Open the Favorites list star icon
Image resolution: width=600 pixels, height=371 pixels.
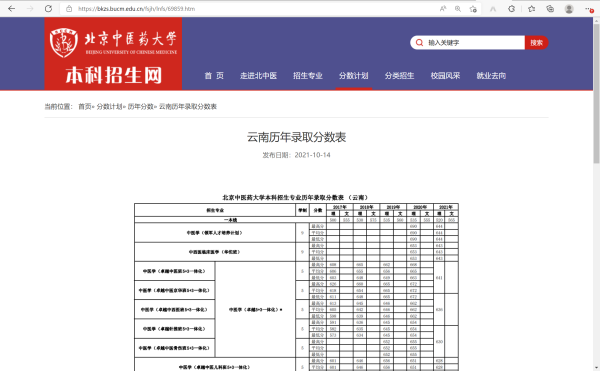coord(532,9)
